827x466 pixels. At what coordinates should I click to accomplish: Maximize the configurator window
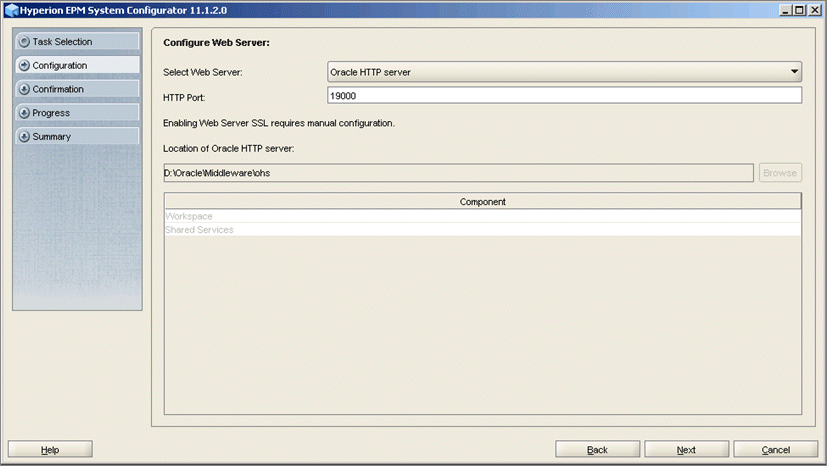(x=800, y=10)
